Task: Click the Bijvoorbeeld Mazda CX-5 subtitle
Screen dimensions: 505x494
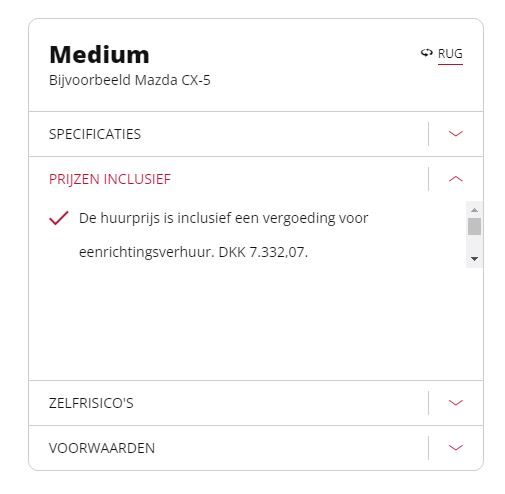Action: coord(130,80)
